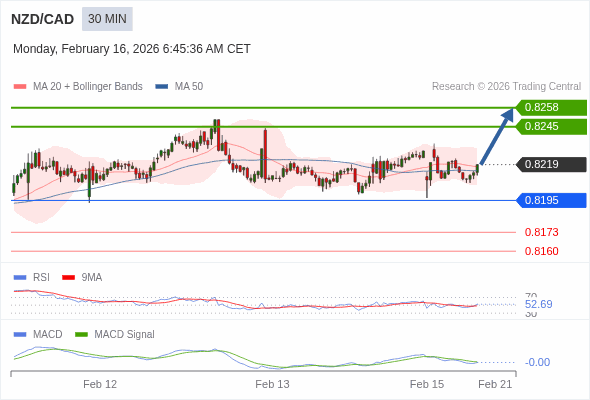Click the date and time line

132,49
